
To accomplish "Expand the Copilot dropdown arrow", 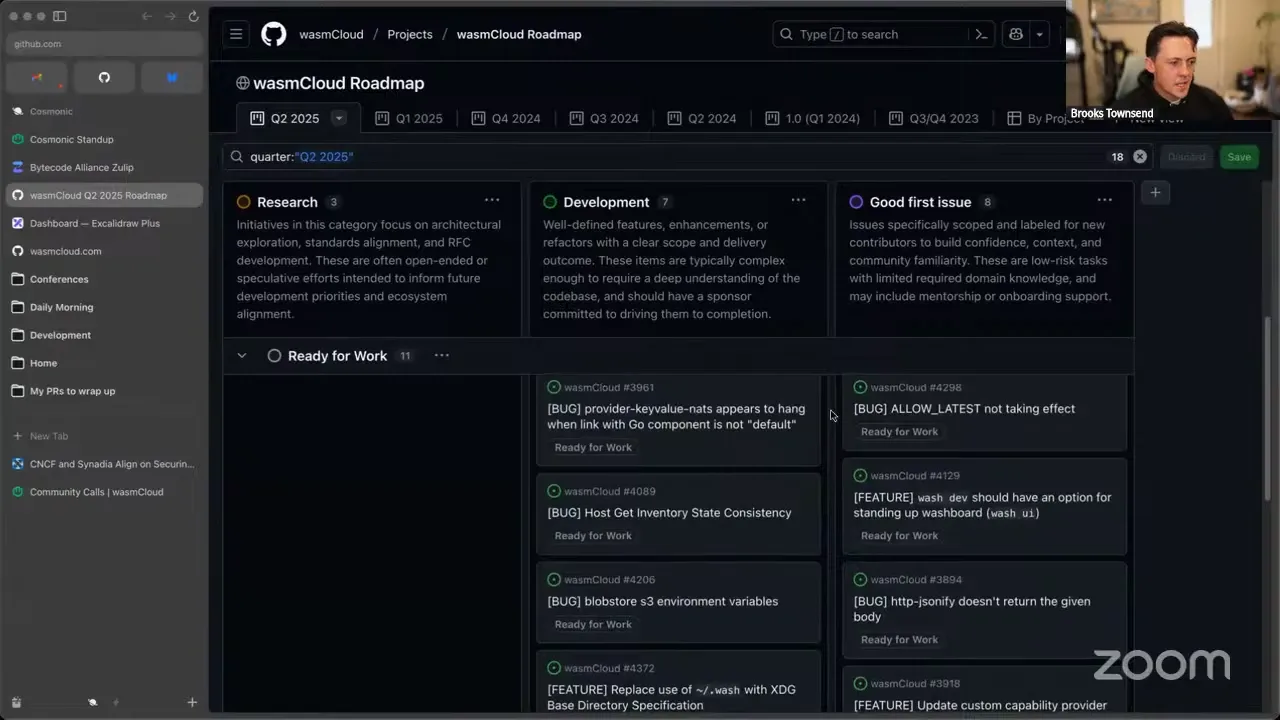I will point(1039,34).
